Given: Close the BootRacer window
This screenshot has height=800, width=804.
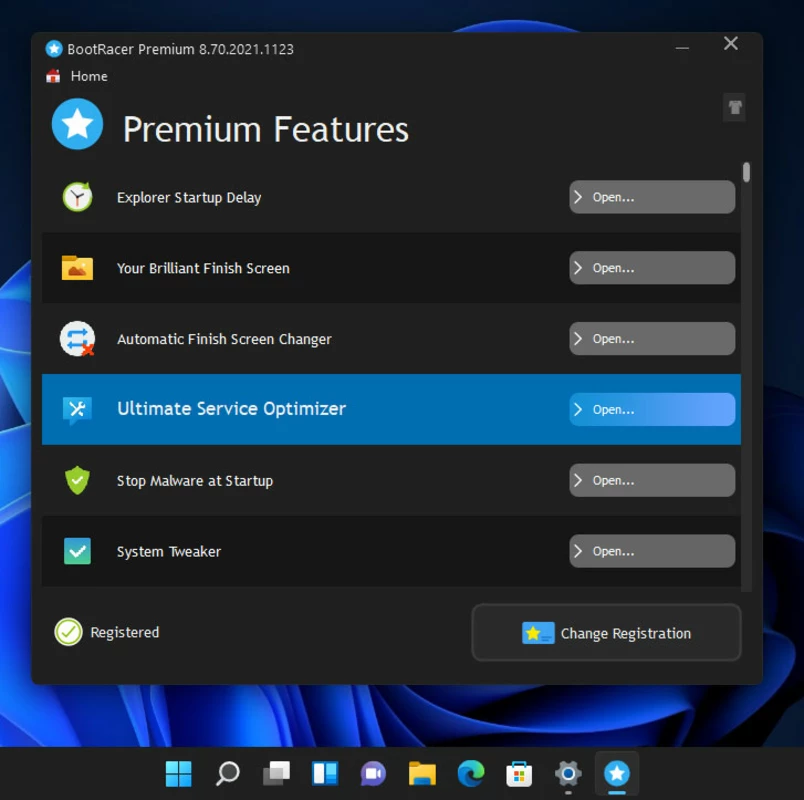Looking at the screenshot, I should tap(731, 44).
